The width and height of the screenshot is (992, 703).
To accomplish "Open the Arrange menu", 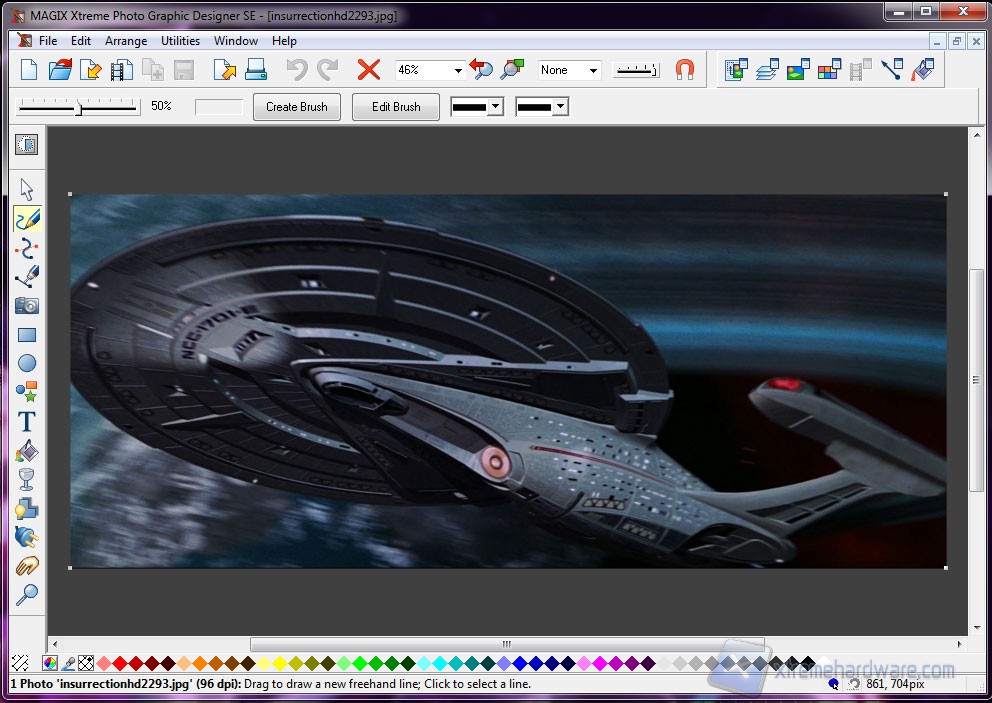I will tap(126, 41).
